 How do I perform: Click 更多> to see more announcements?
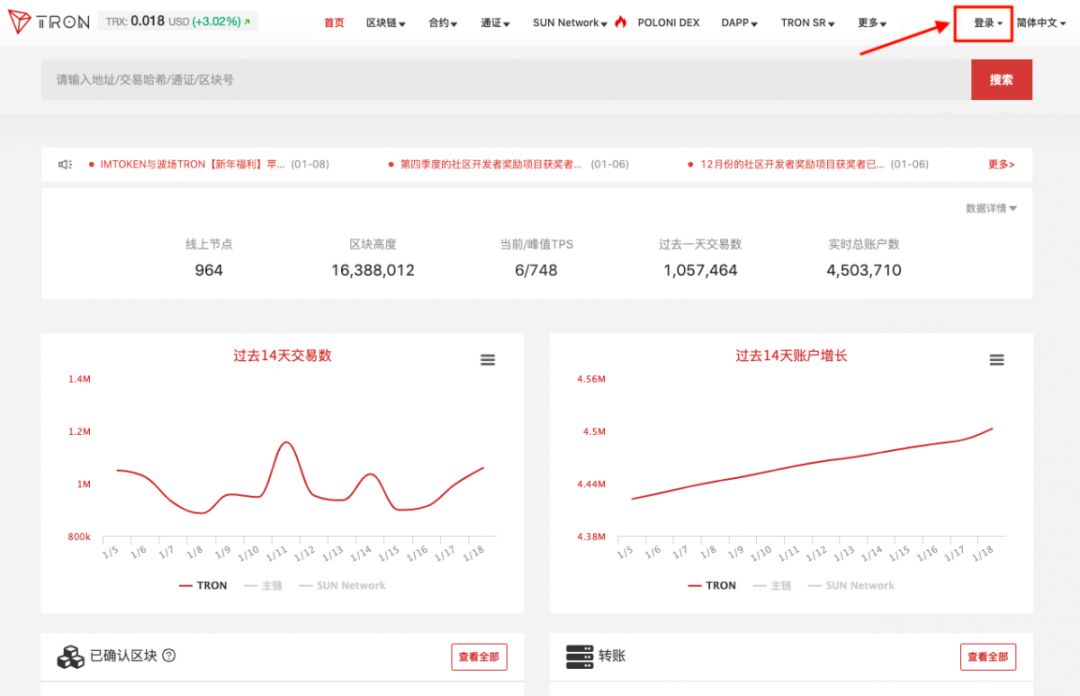pyautogui.click(x=1001, y=164)
